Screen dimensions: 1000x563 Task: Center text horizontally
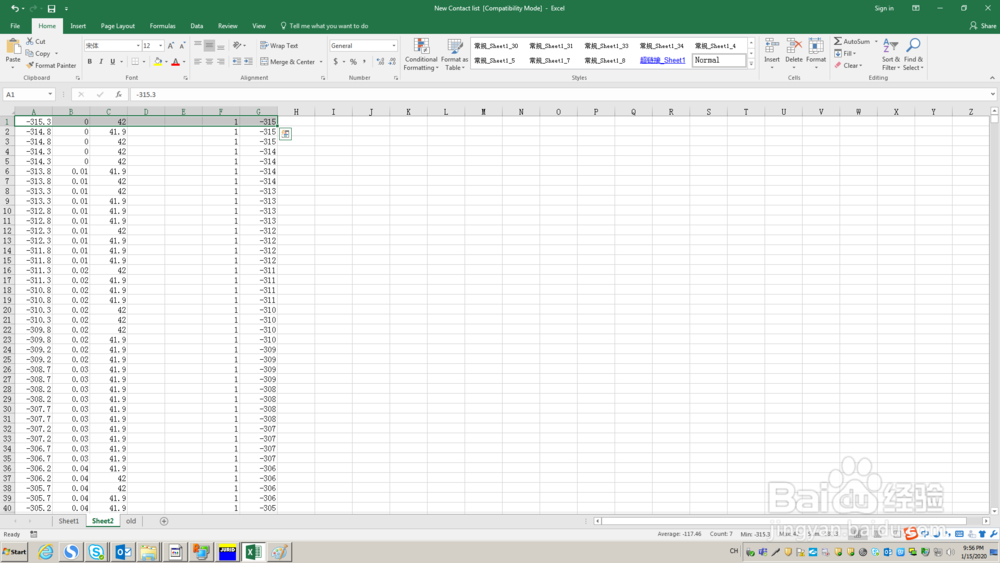pyautogui.click(x=209, y=62)
